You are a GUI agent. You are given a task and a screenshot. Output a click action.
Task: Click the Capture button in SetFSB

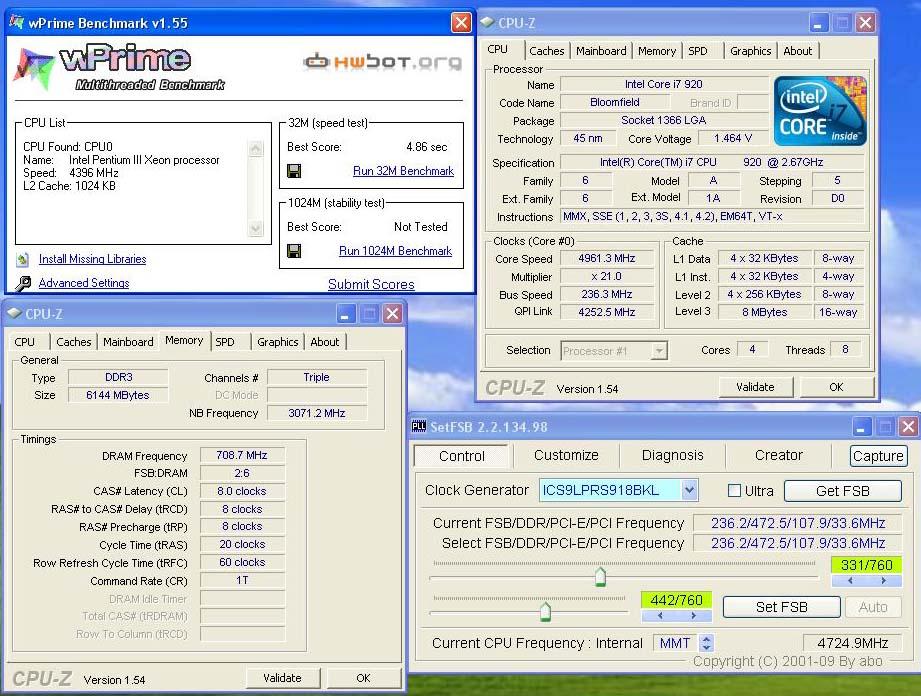pos(878,456)
